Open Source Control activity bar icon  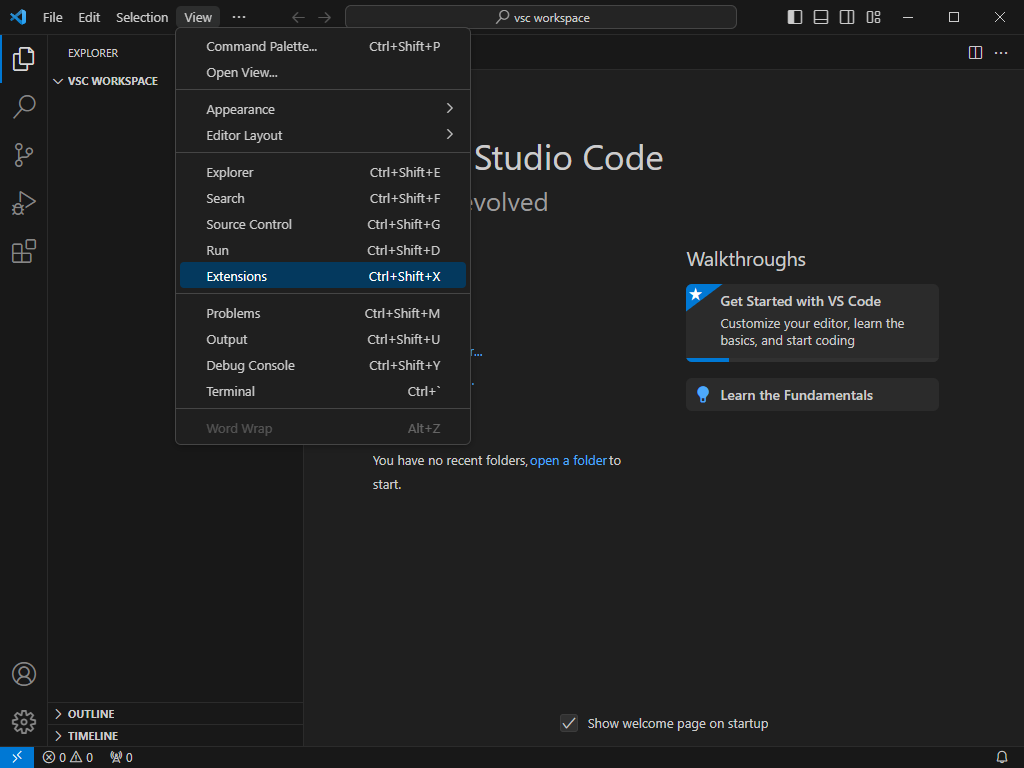[24, 155]
